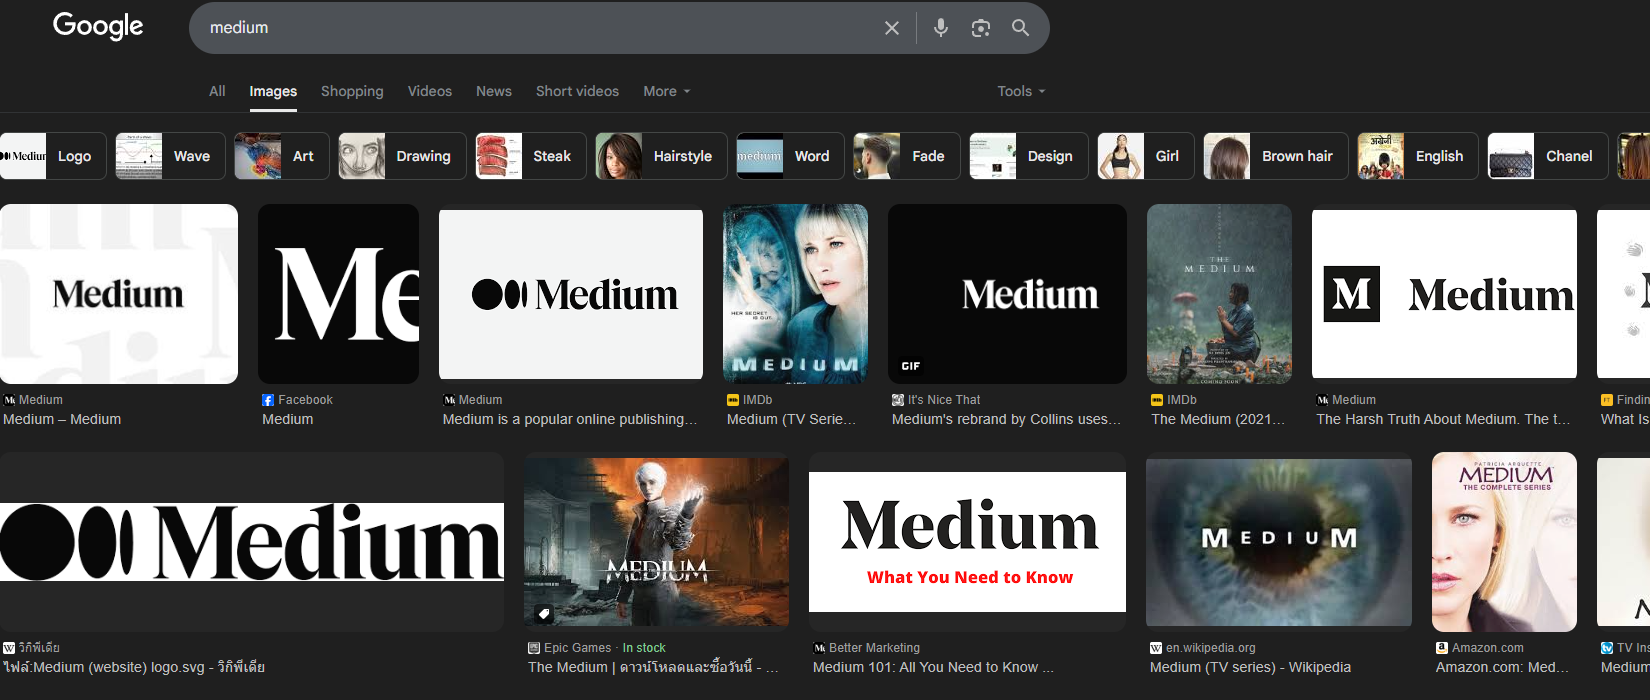
Task: Click into the search field containing medium
Action: click(x=540, y=28)
